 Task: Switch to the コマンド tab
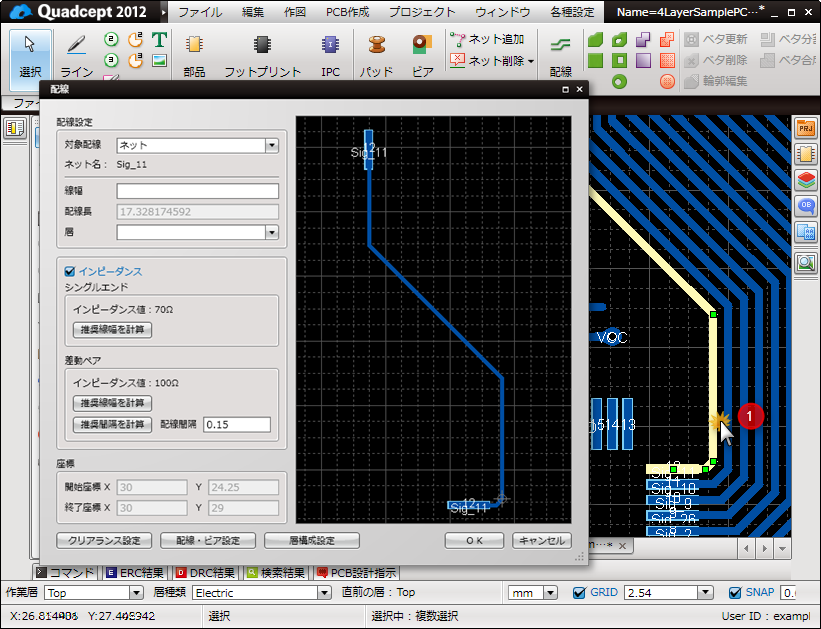click(x=65, y=573)
